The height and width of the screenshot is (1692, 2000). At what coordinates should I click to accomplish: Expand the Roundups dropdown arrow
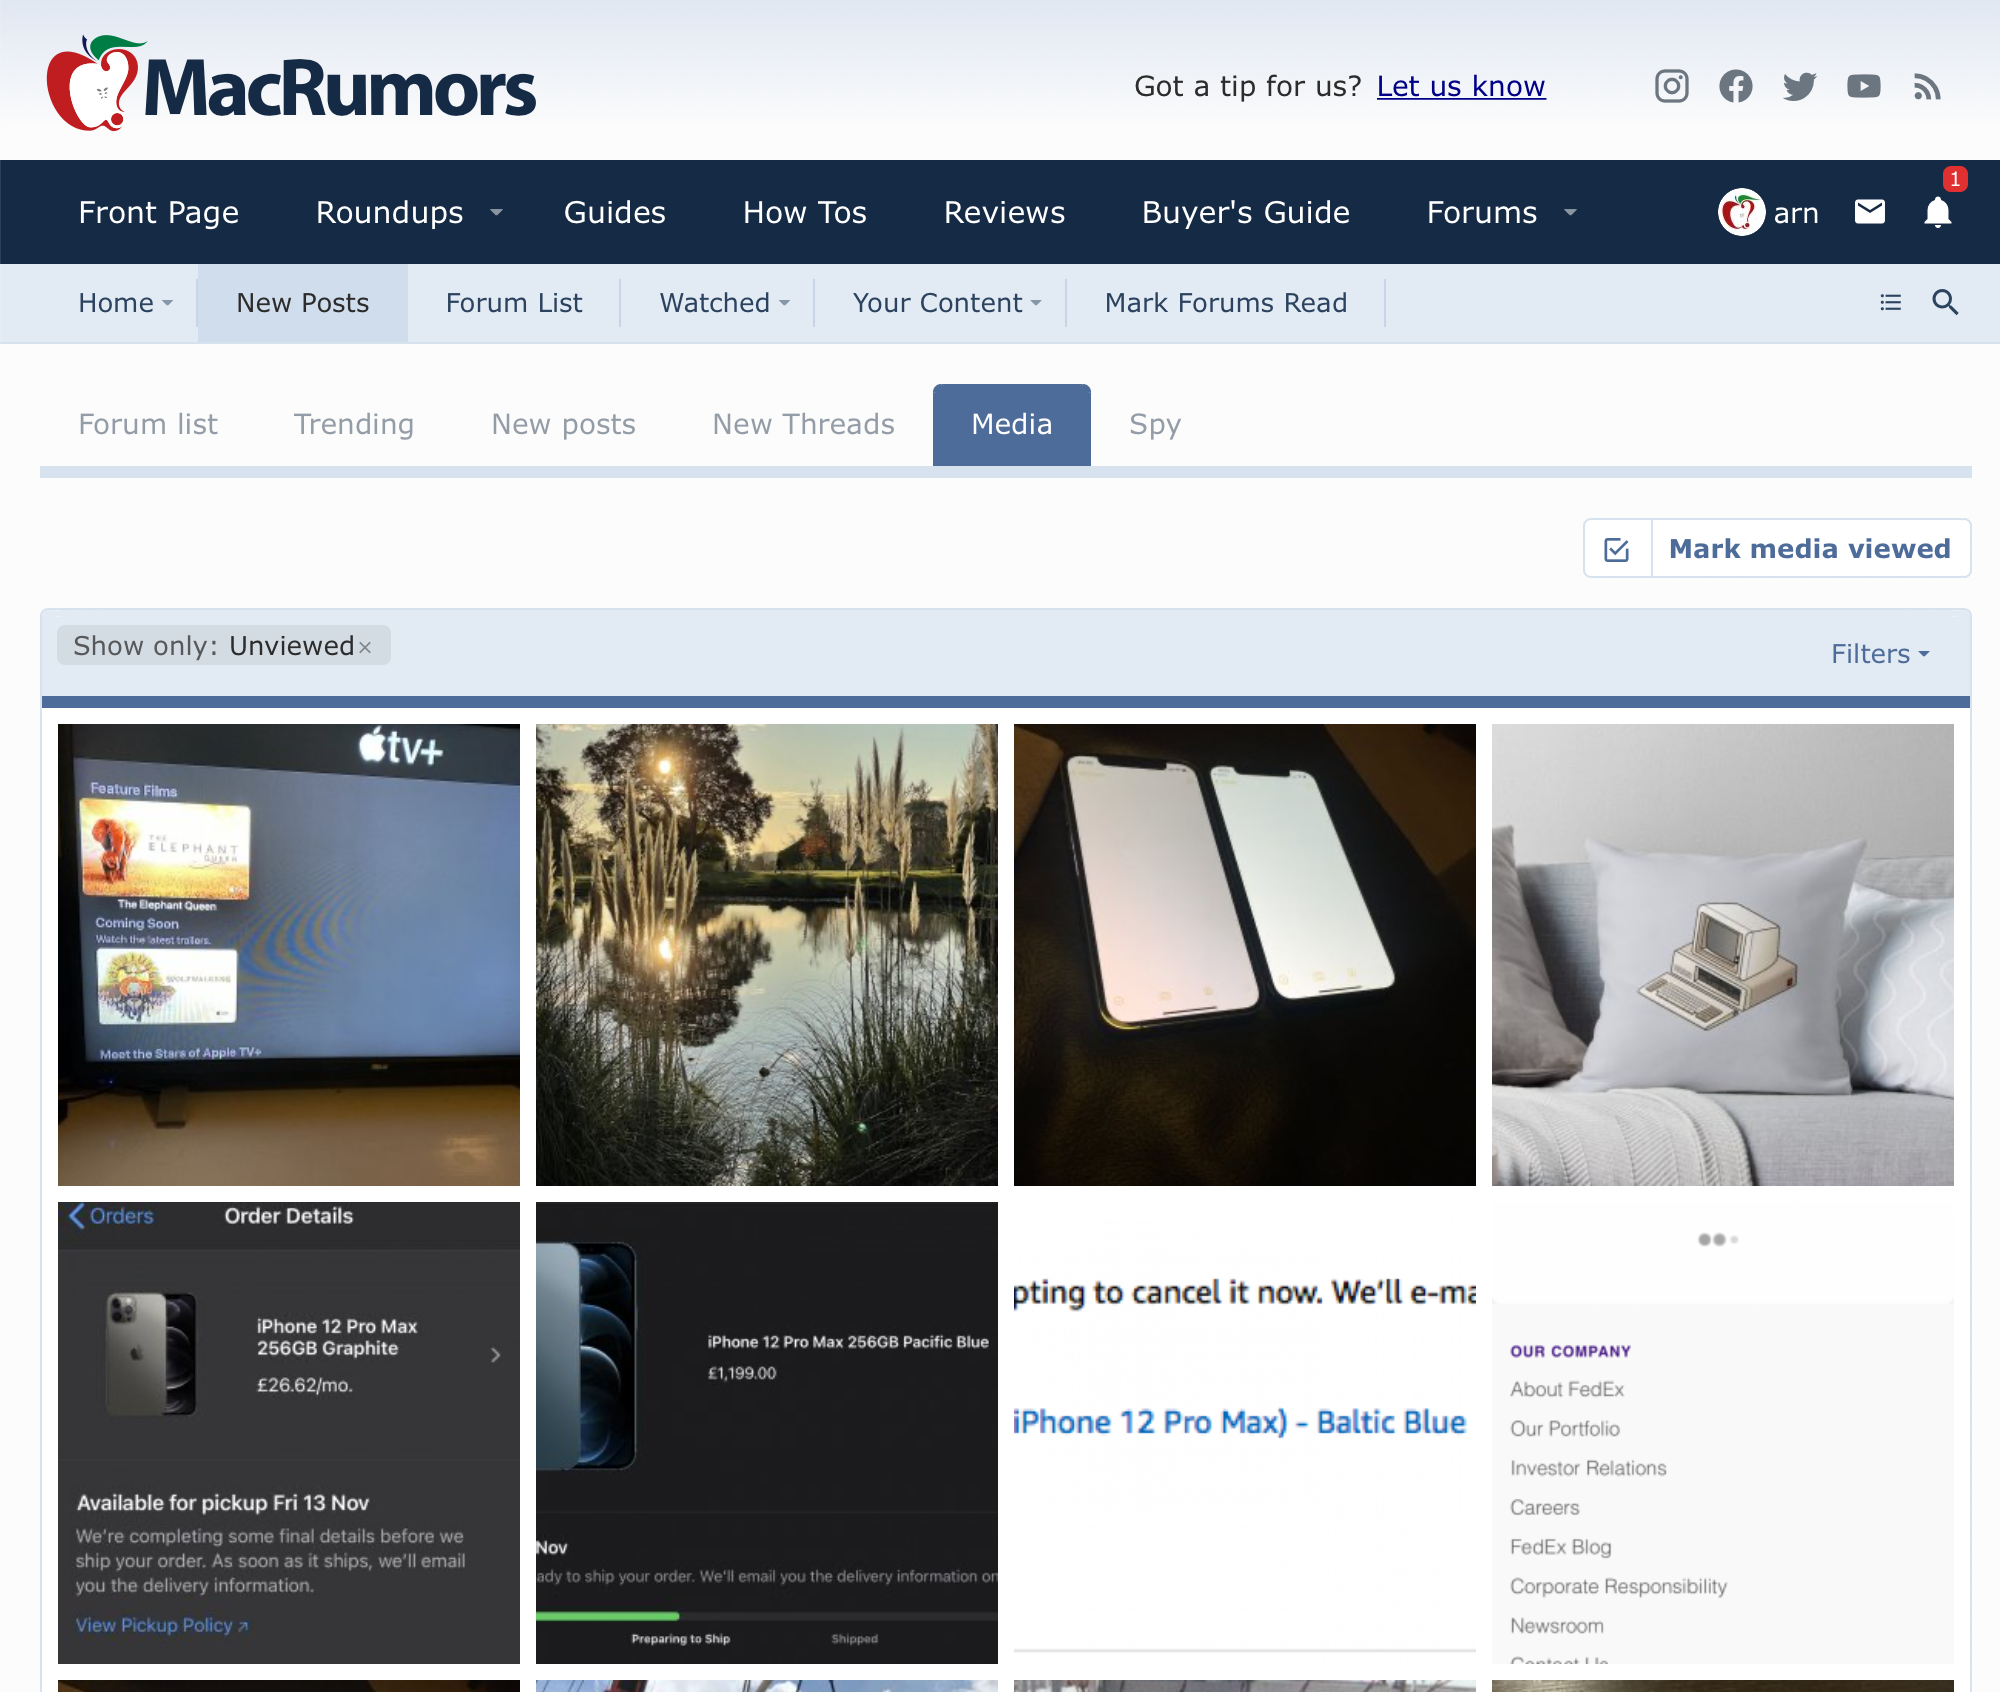[x=496, y=212]
